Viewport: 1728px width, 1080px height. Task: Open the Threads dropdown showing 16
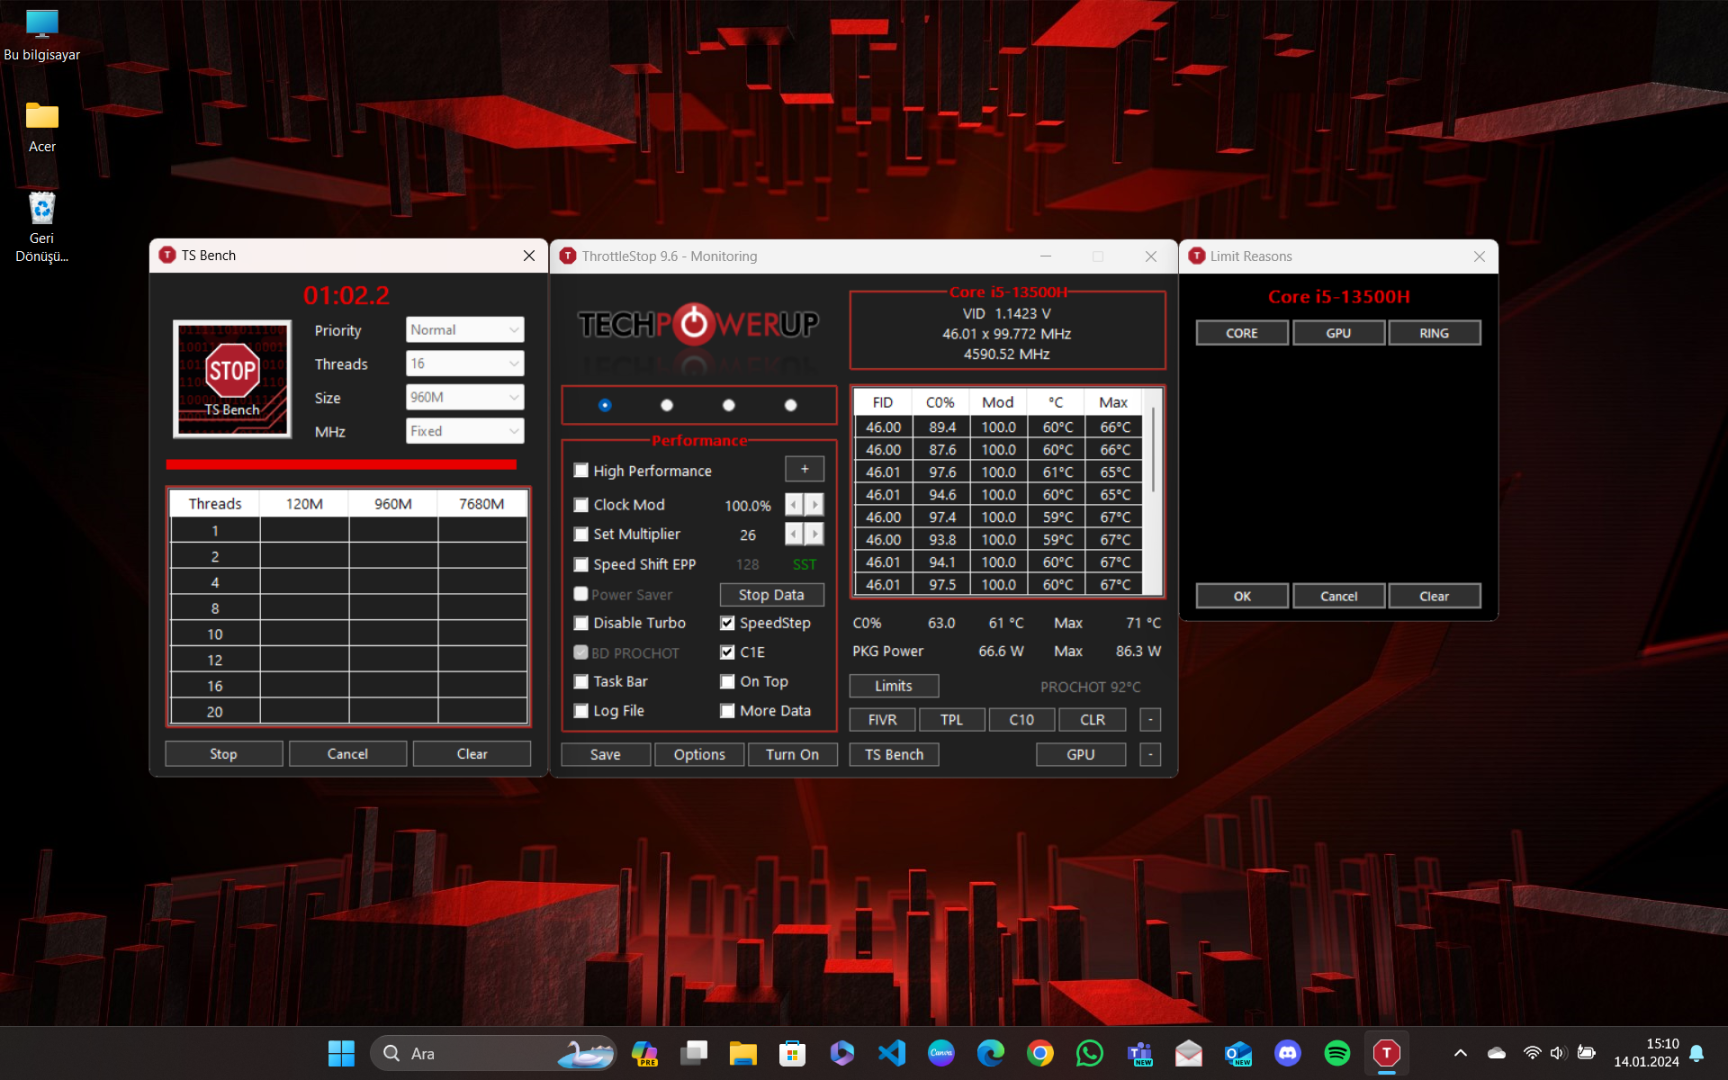point(465,364)
